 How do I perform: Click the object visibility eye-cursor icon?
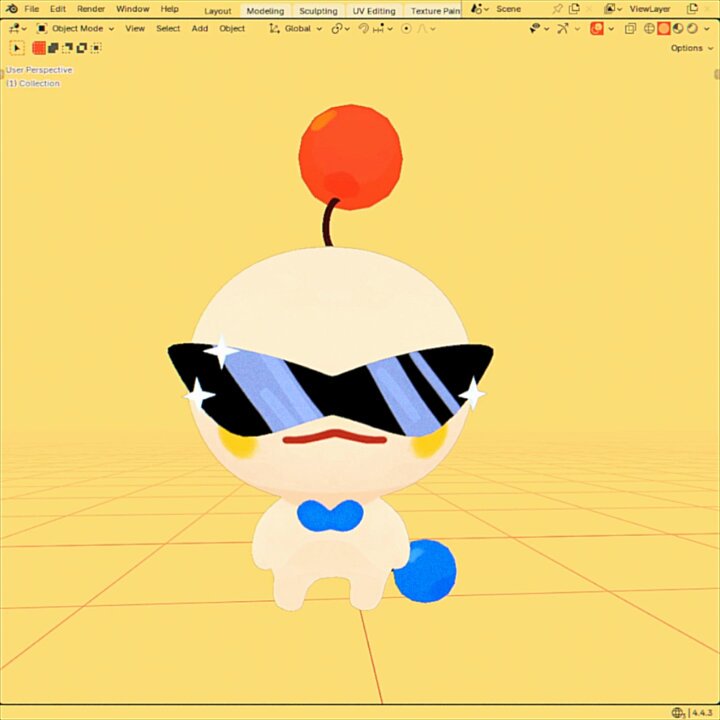pyautogui.click(x=534, y=28)
